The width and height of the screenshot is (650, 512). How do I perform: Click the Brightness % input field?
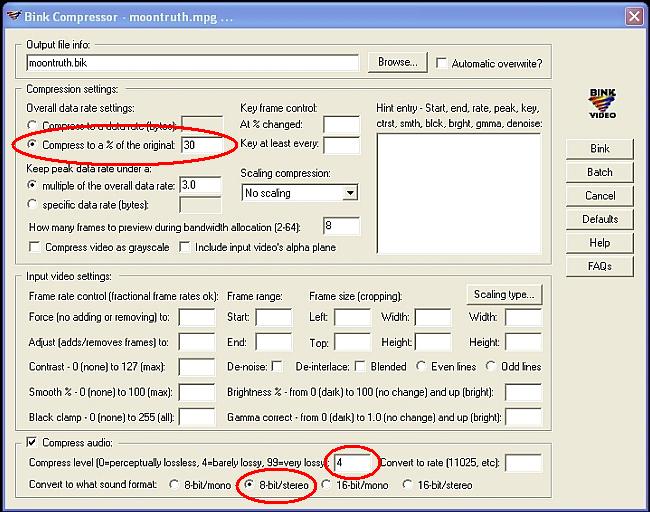coord(523,392)
